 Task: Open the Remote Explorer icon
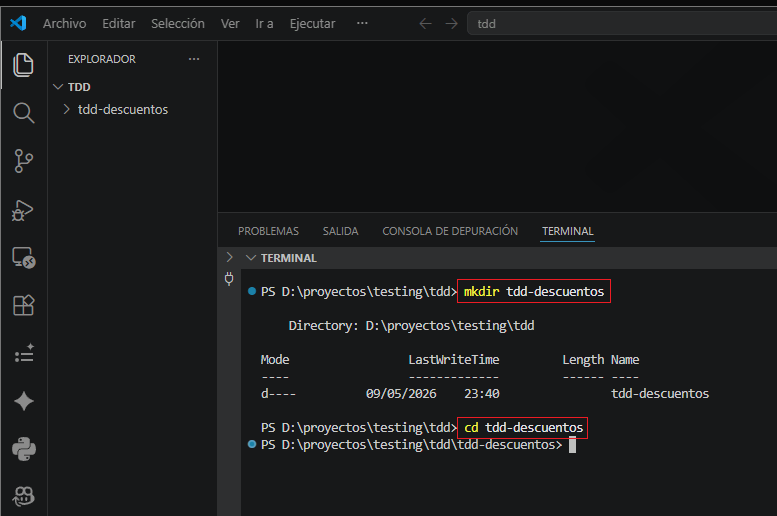coord(24,258)
